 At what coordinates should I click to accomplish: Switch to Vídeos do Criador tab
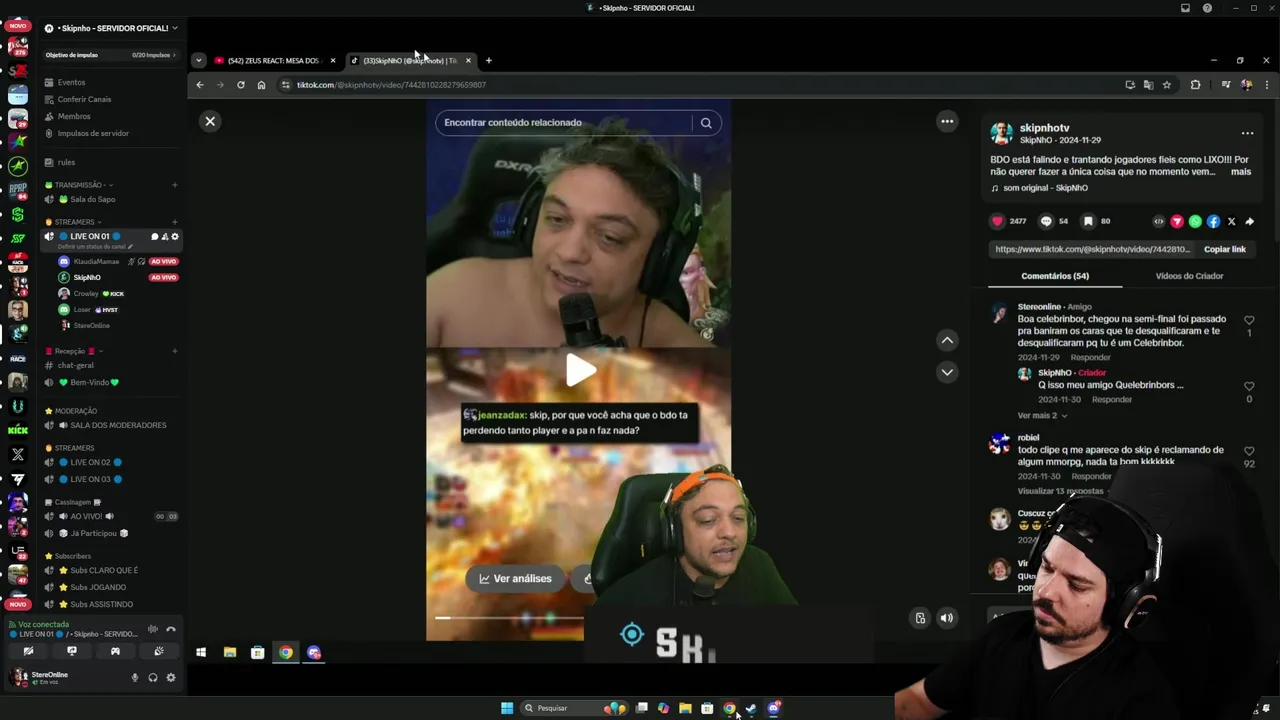tap(1189, 276)
